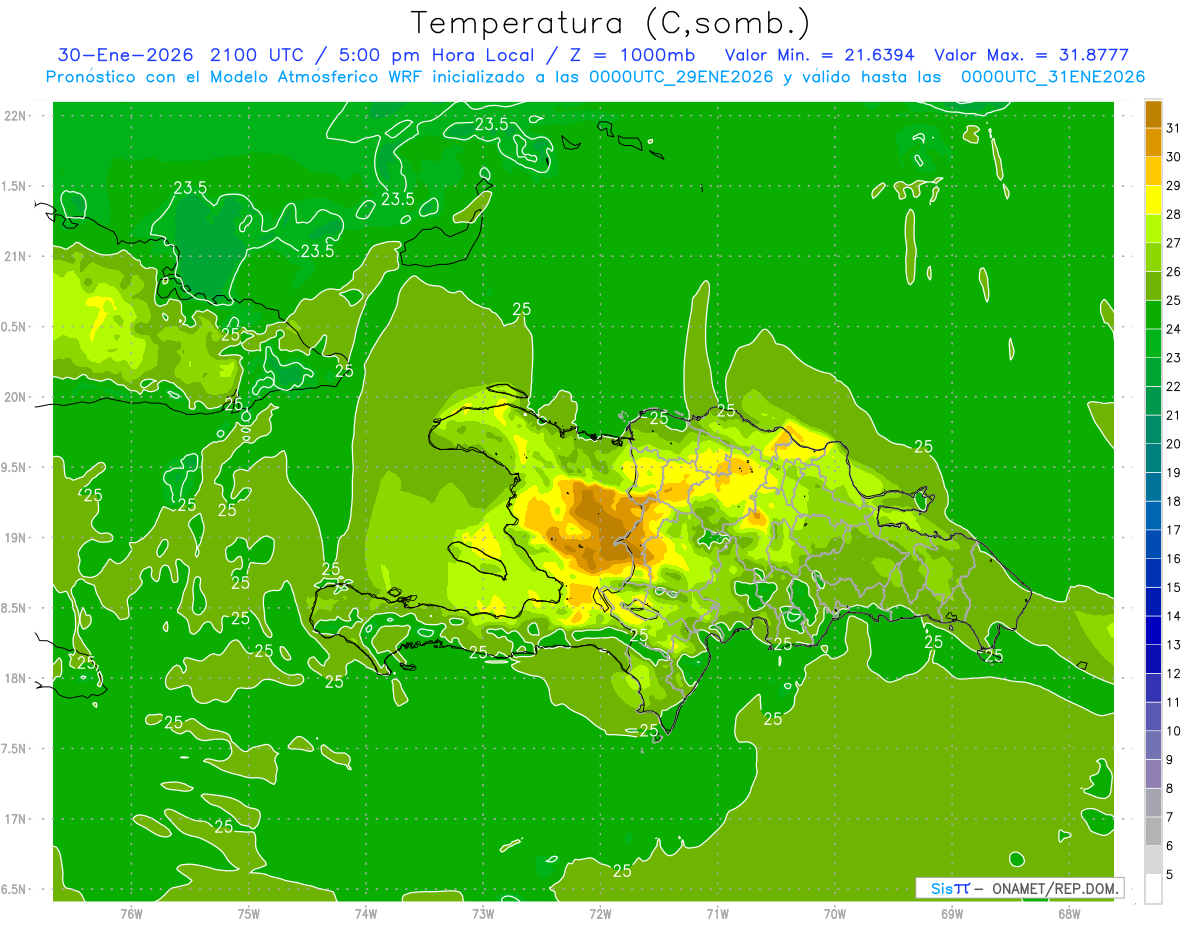Click the '76W' longitude axis label
This screenshot has width=1200, height=927.
tap(131, 912)
